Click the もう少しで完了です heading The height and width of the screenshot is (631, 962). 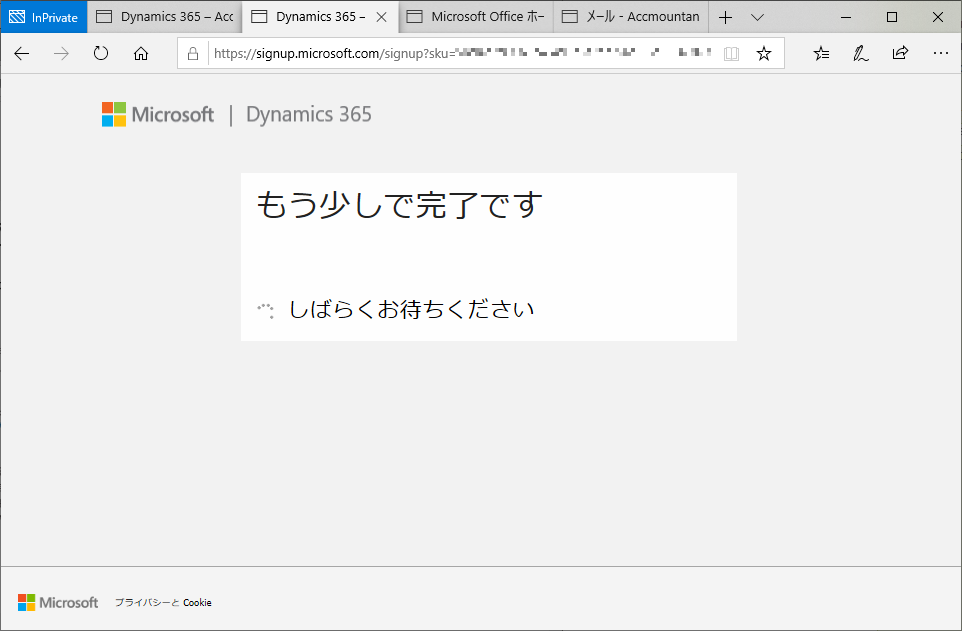399,205
